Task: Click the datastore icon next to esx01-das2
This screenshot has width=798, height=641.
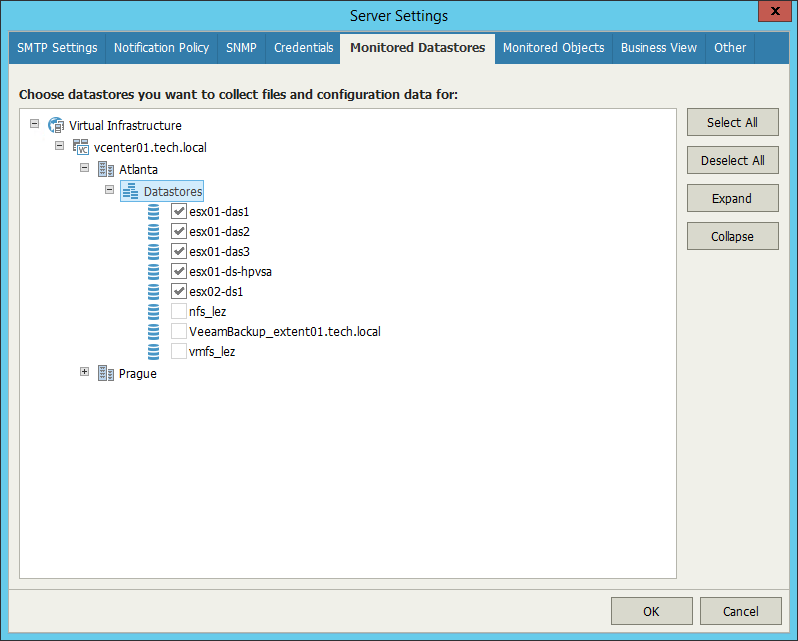Action: coord(153,231)
